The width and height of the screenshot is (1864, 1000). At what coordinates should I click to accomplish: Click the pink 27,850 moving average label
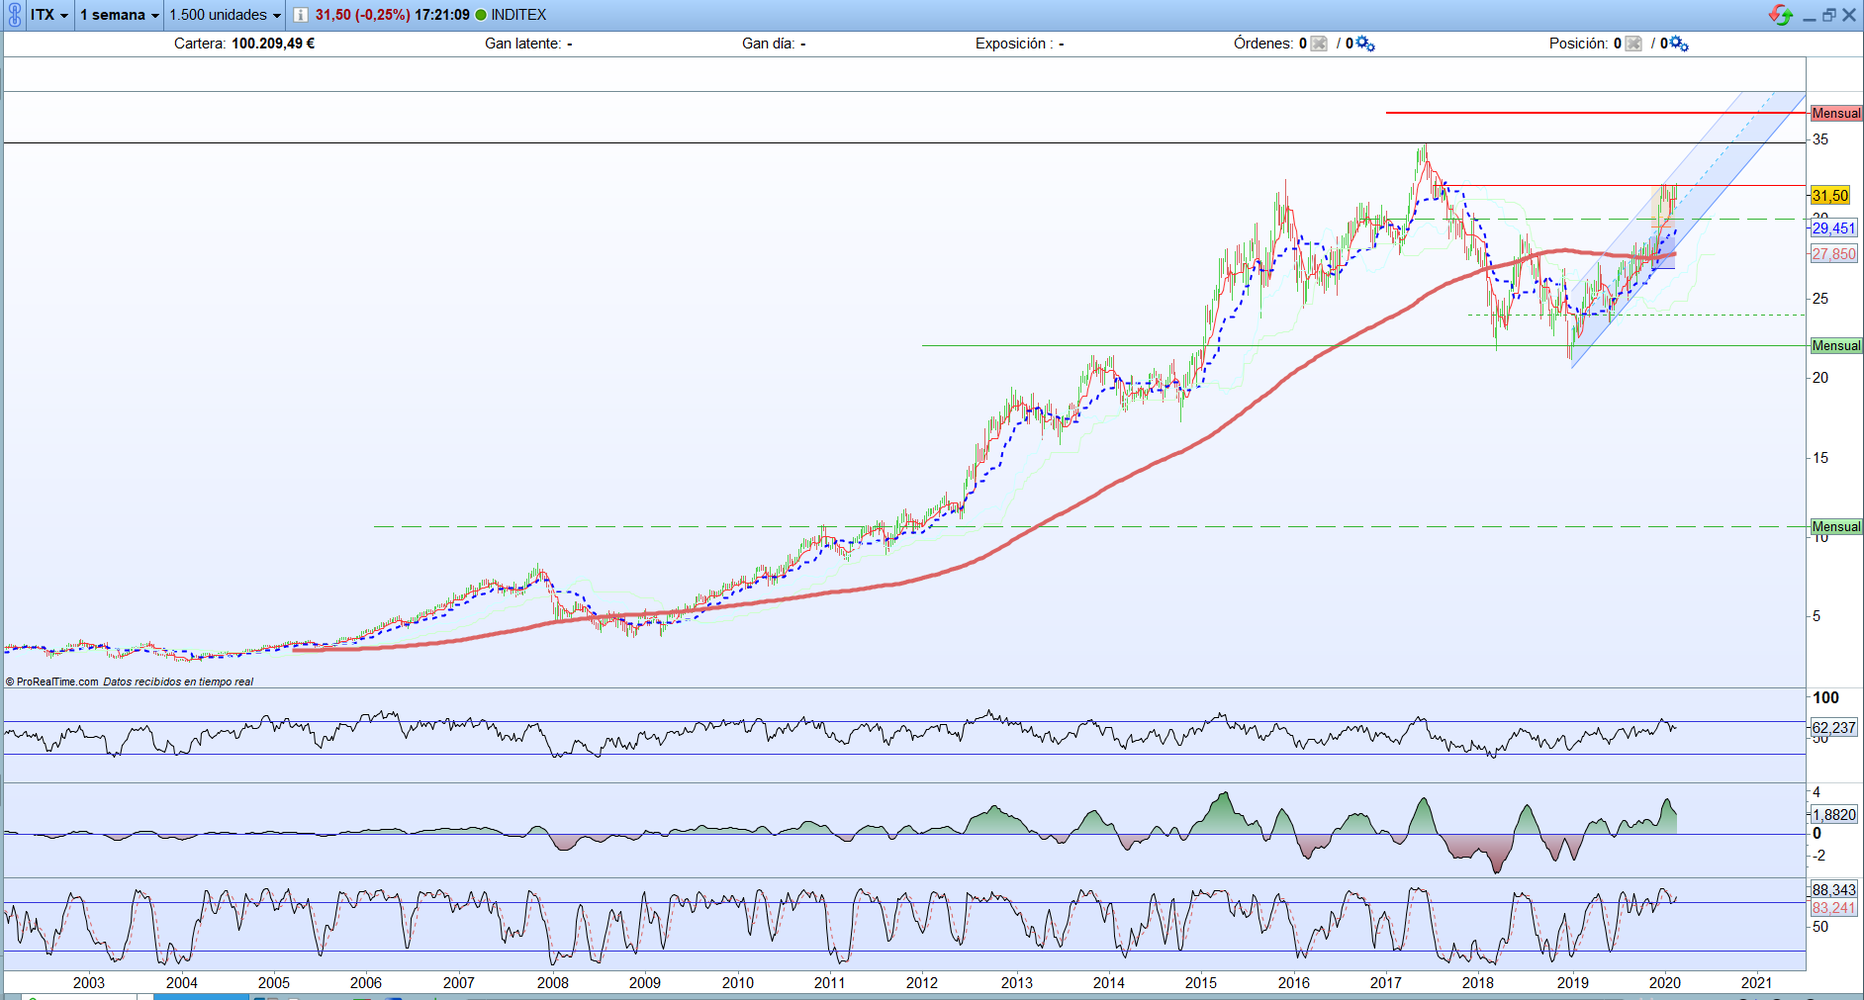pyautogui.click(x=1834, y=254)
